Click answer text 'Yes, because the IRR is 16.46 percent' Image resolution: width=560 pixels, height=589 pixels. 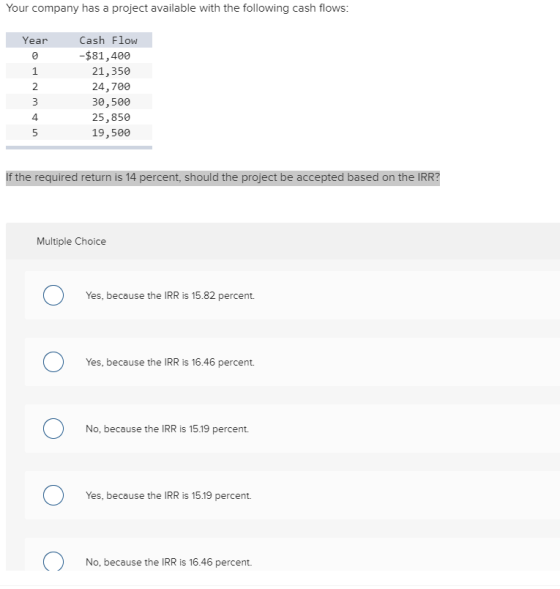170,362
